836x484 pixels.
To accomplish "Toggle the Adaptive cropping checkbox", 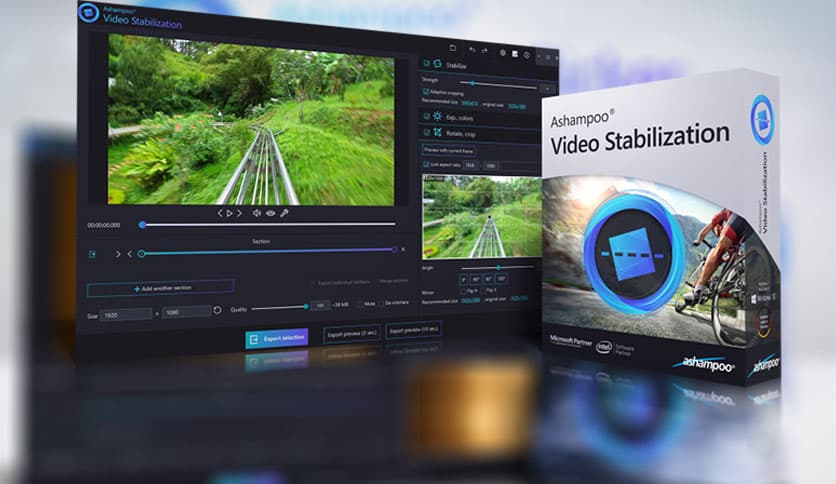I will 425,92.
